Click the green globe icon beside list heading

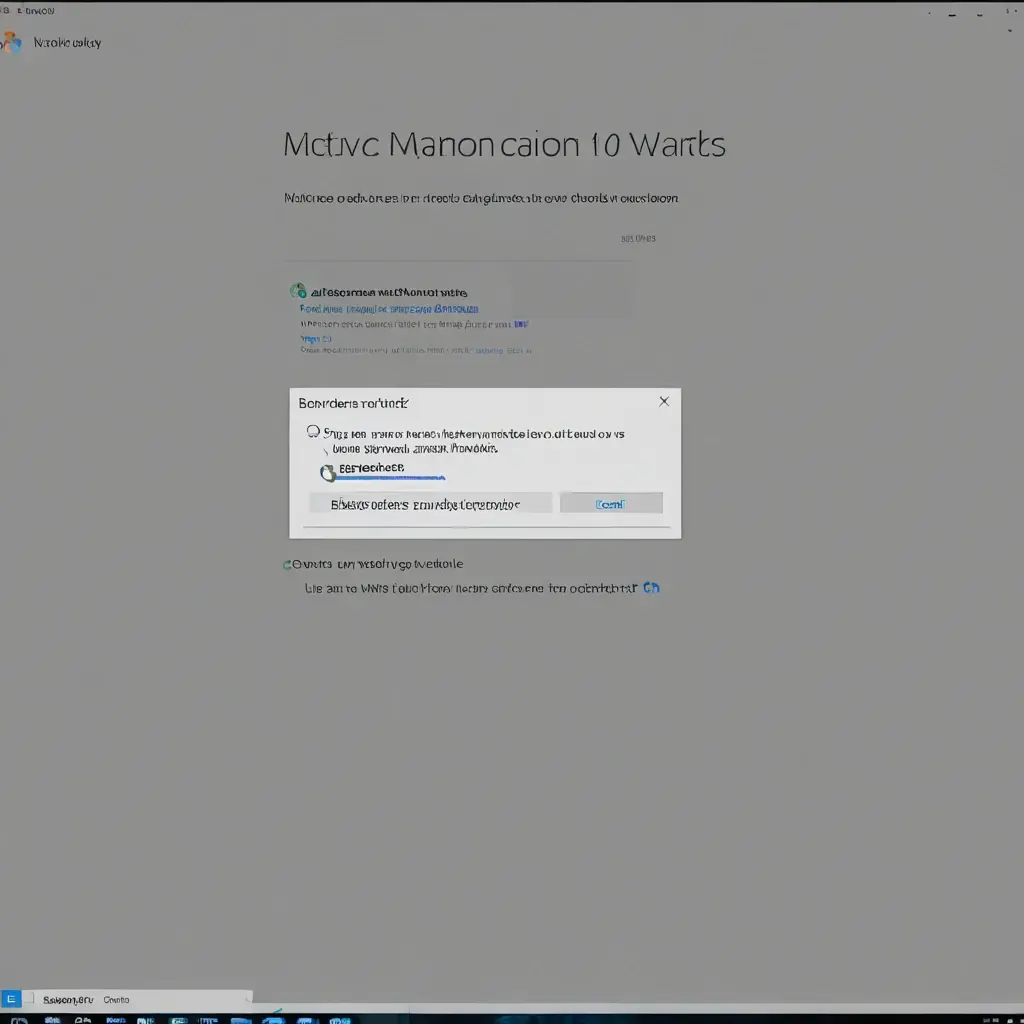298,291
